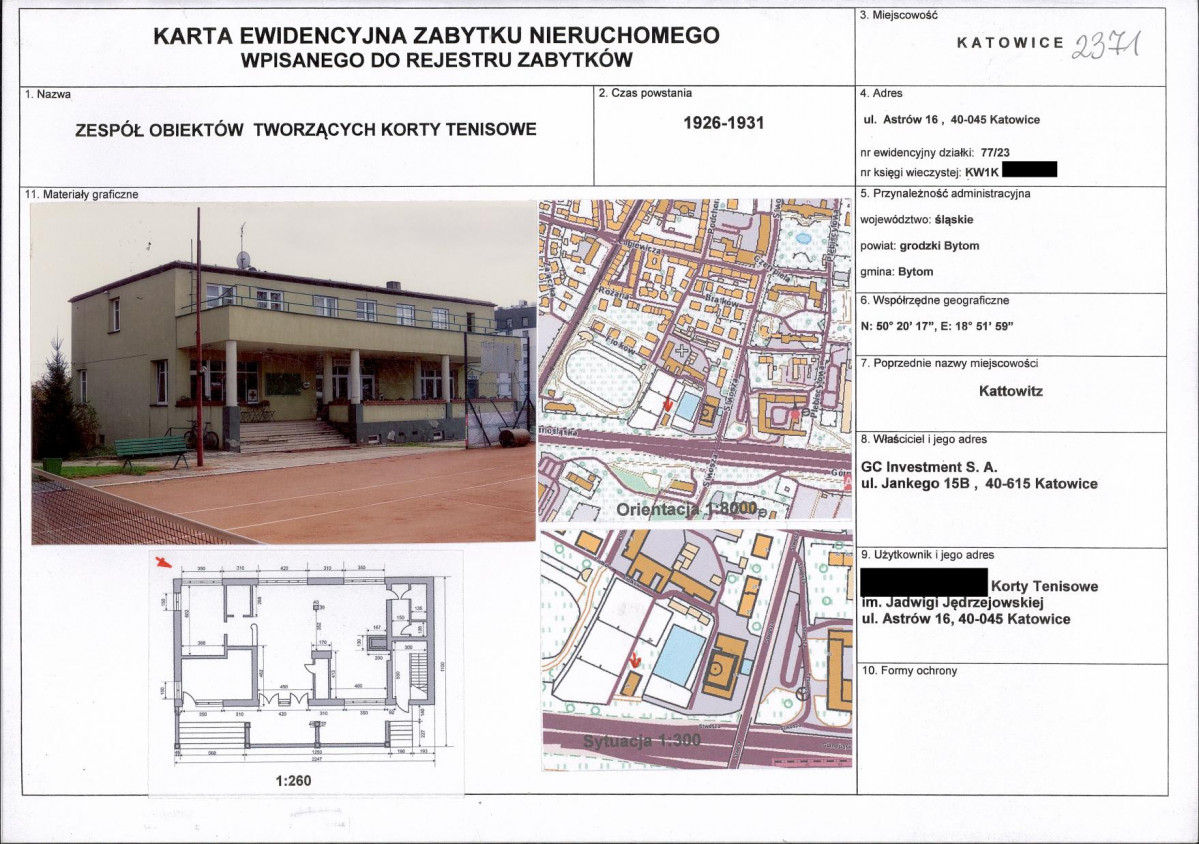Image resolution: width=1199 pixels, height=844 pixels.
Task: Click the red arrow on the Orientacja map
Action: click(668, 406)
